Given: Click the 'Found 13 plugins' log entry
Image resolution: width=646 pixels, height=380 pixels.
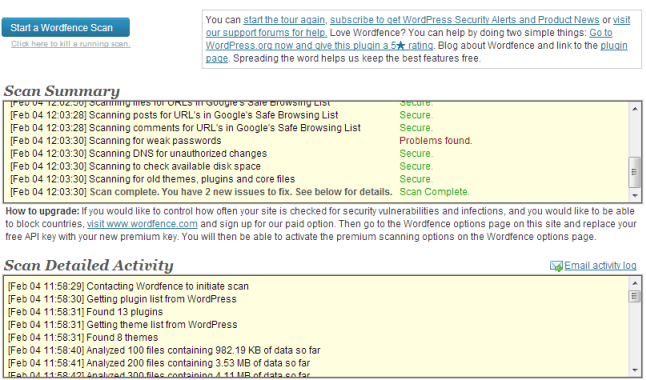Looking at the screenshot, I should [85, 312].
